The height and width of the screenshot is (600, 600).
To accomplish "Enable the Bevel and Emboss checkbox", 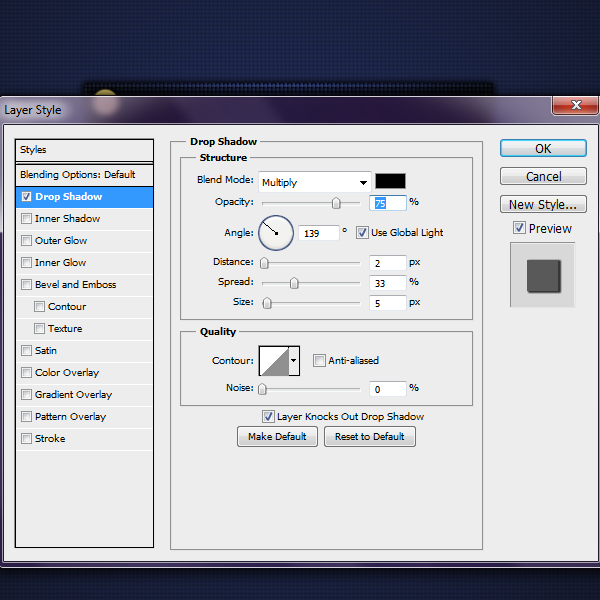I will pos(26,285).
